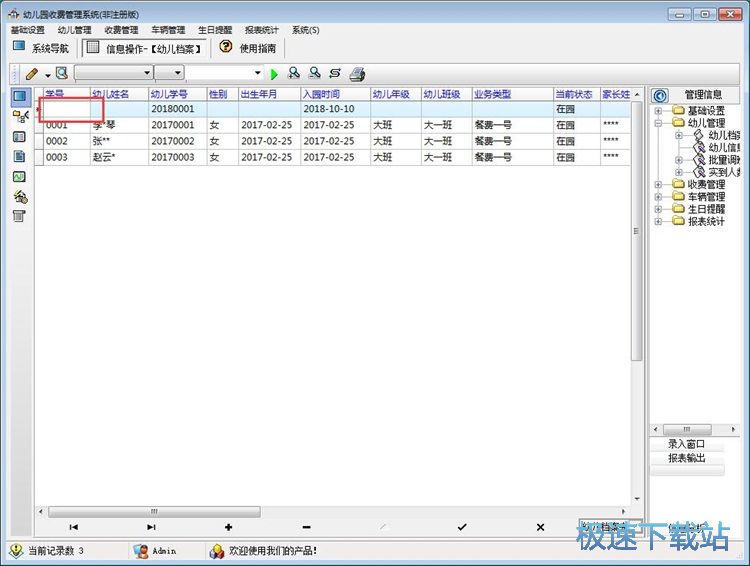Expand the 收费管理 tree node

tap(659, 185)
